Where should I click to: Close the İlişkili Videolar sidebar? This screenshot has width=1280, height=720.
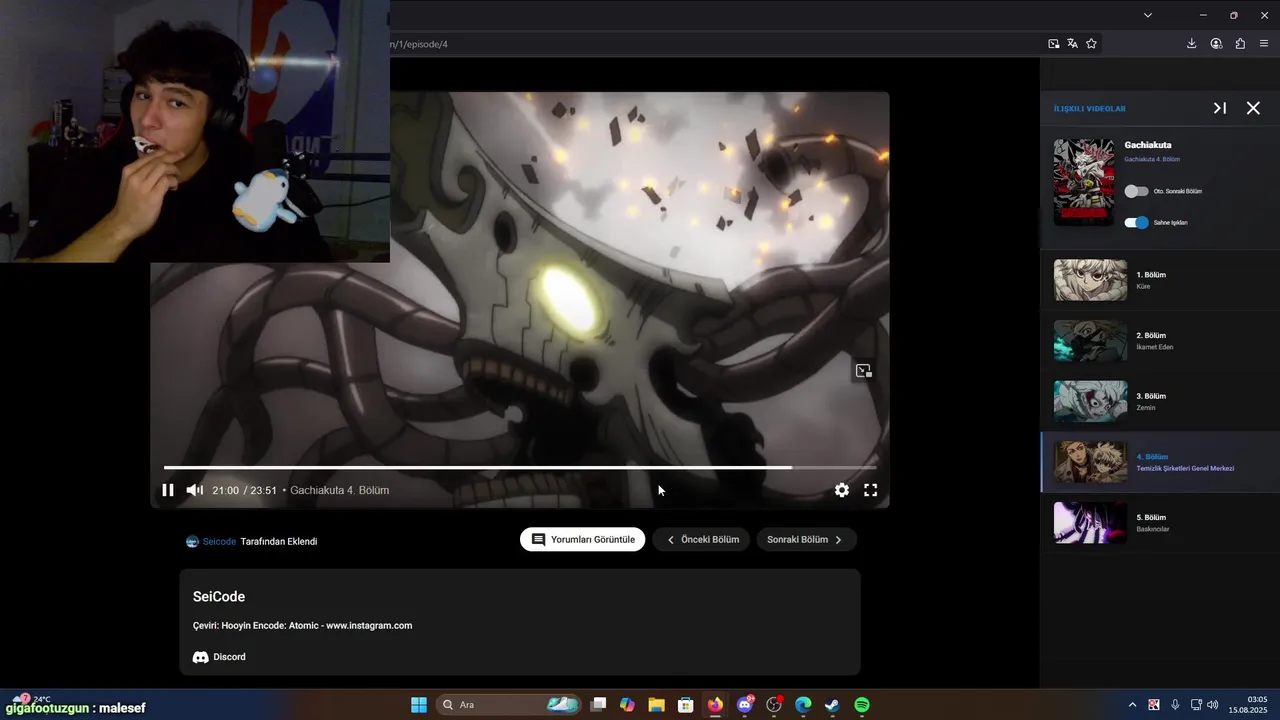[1253, 108]
